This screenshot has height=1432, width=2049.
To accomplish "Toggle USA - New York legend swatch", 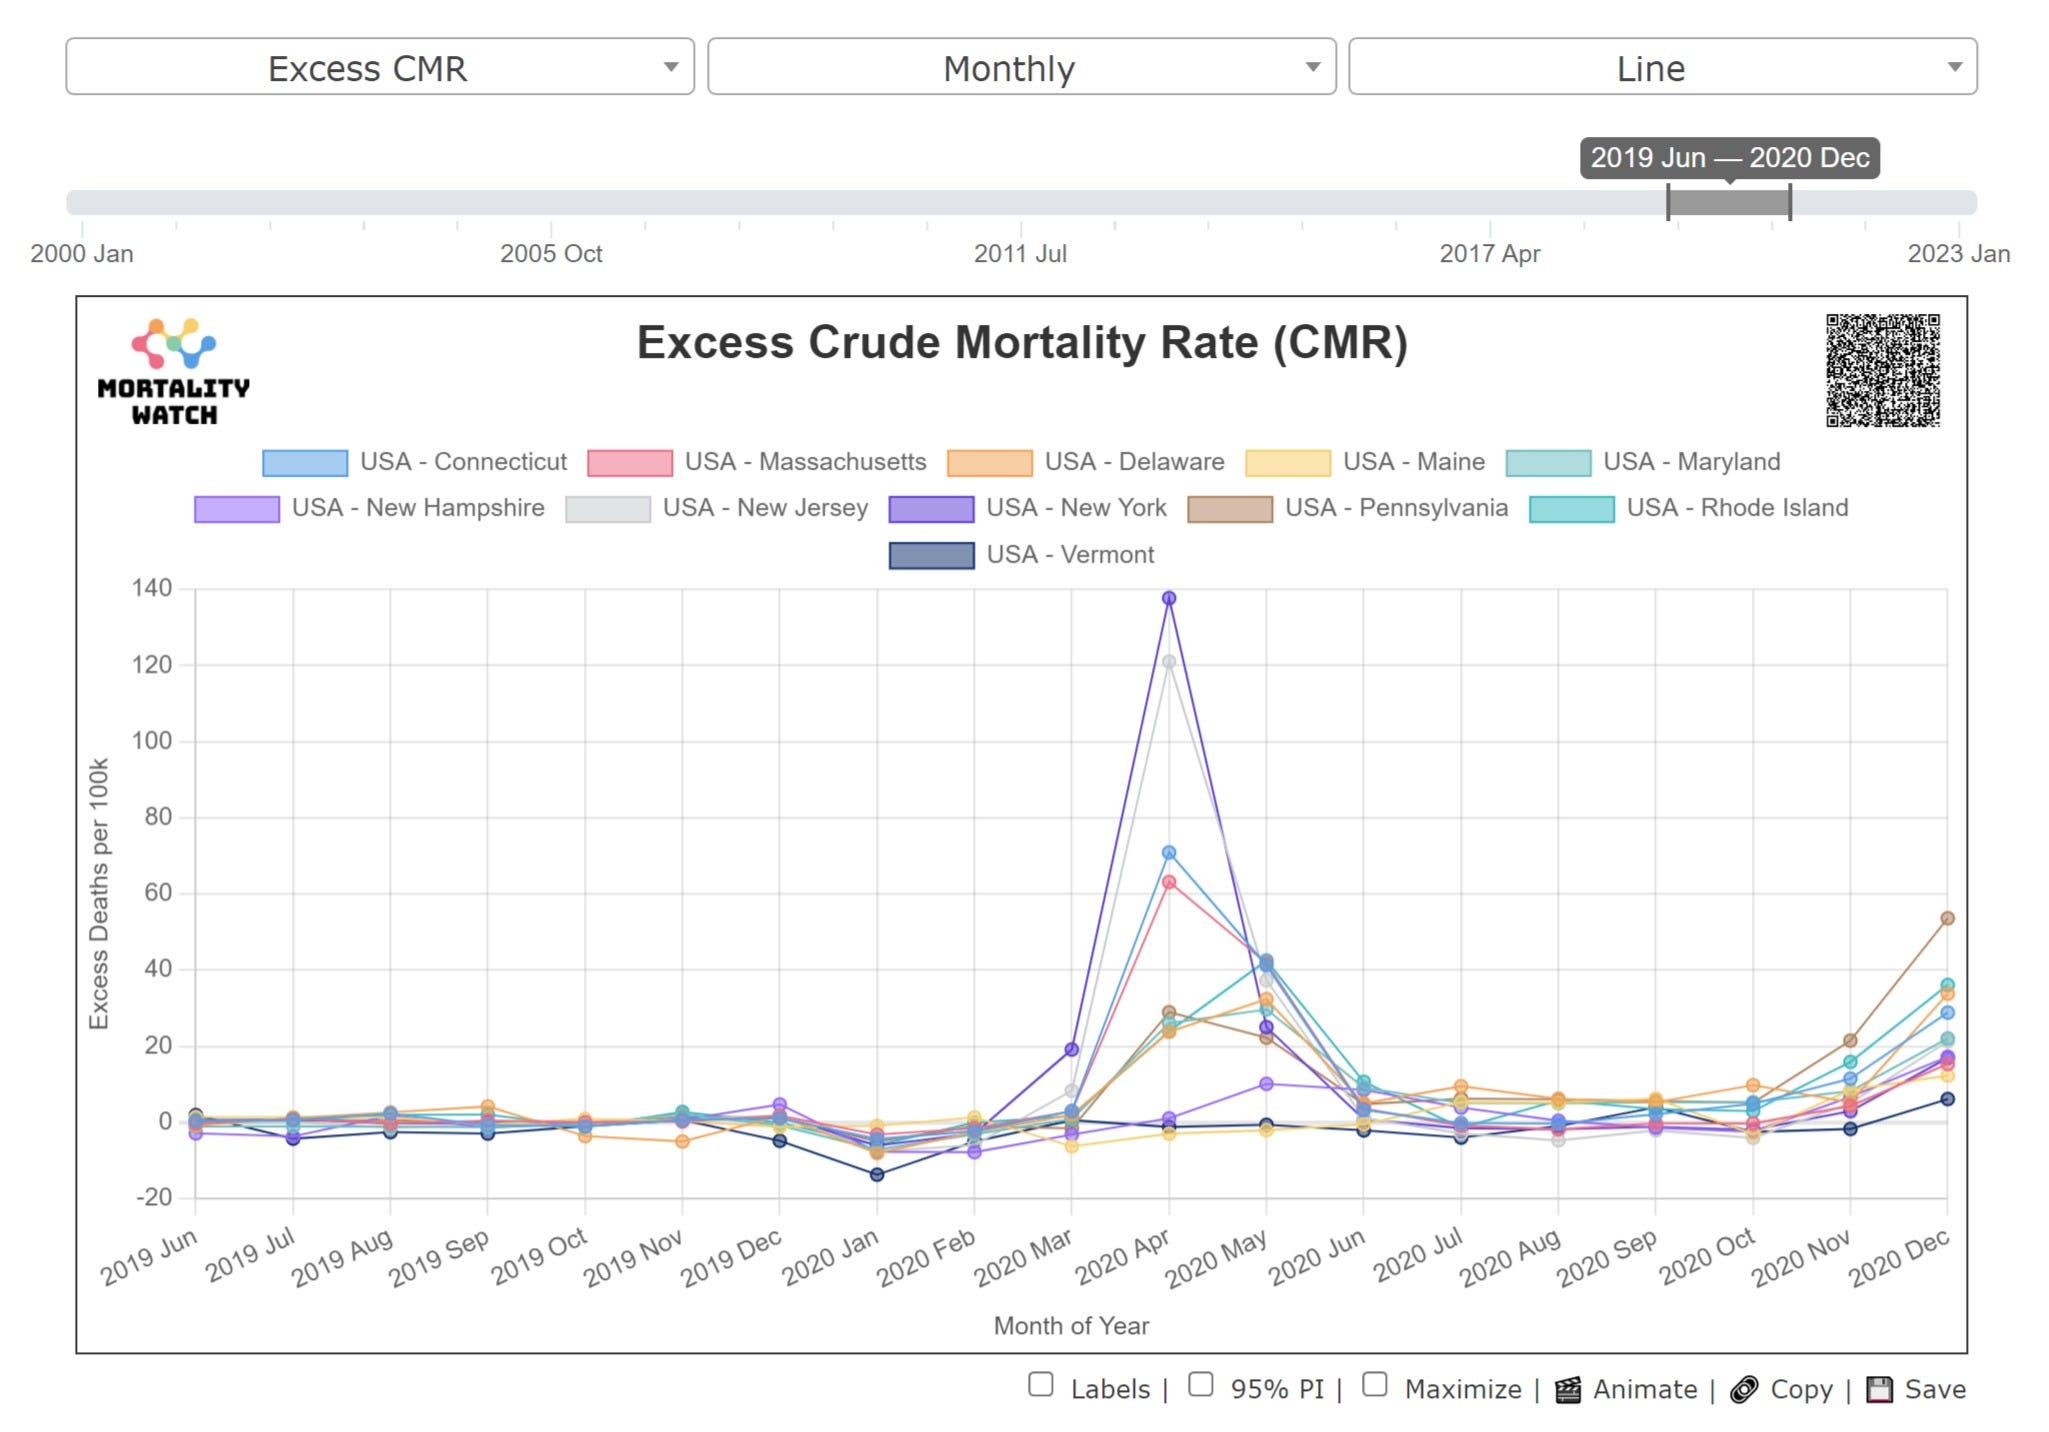I will (931, 509).
